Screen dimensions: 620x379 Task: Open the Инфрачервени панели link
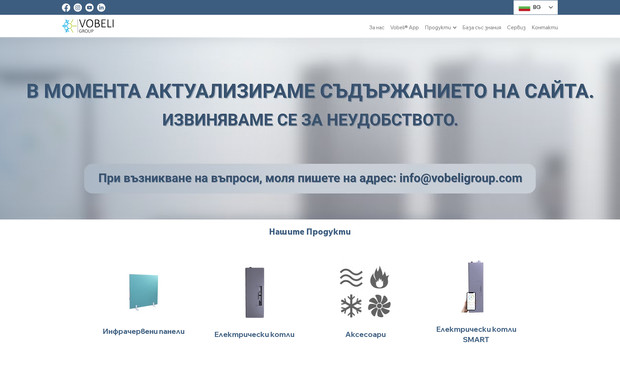click(x=144, y=332)
